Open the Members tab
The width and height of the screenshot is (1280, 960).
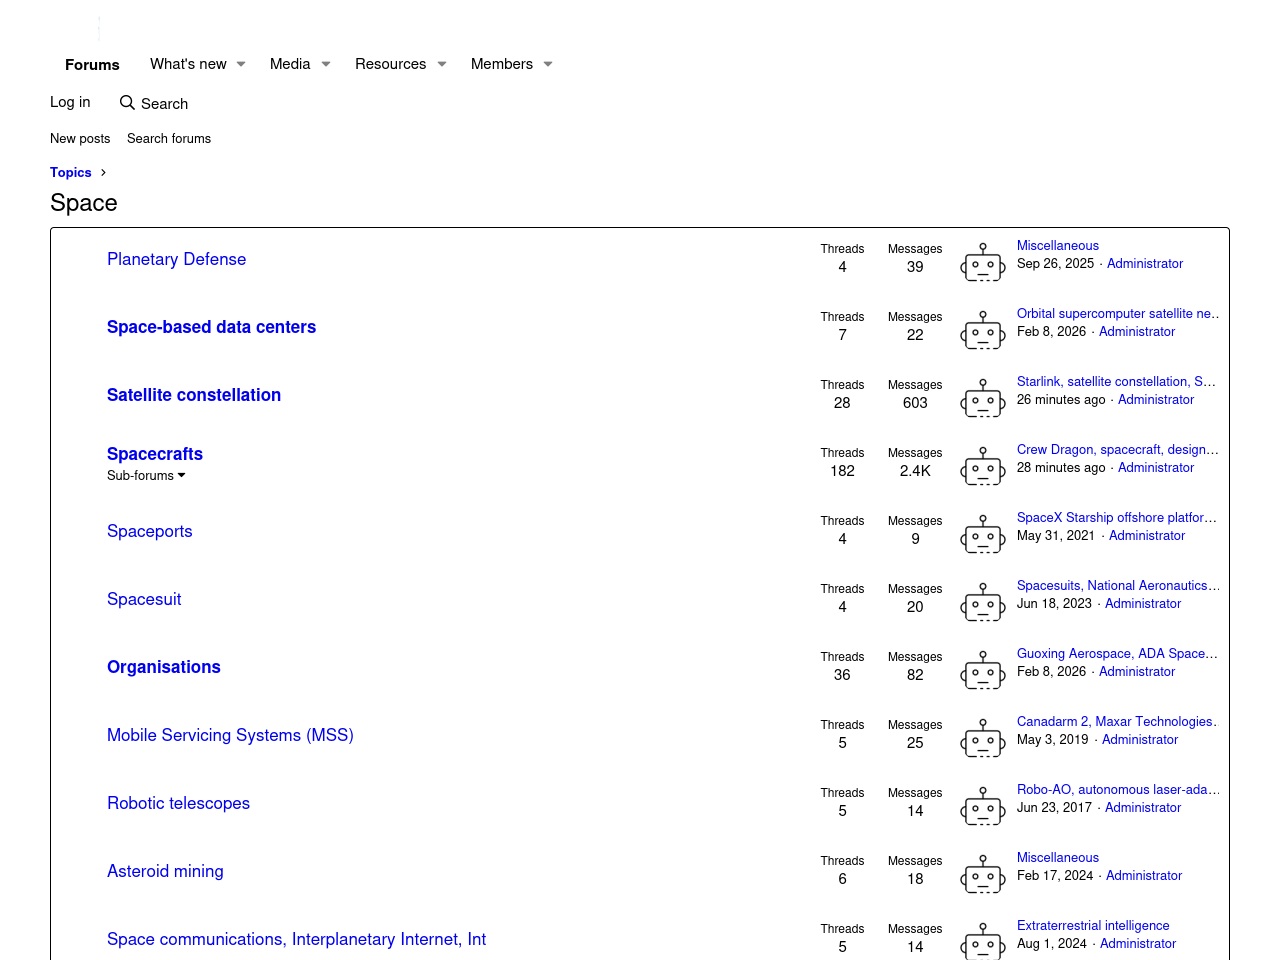pos(502,64)
